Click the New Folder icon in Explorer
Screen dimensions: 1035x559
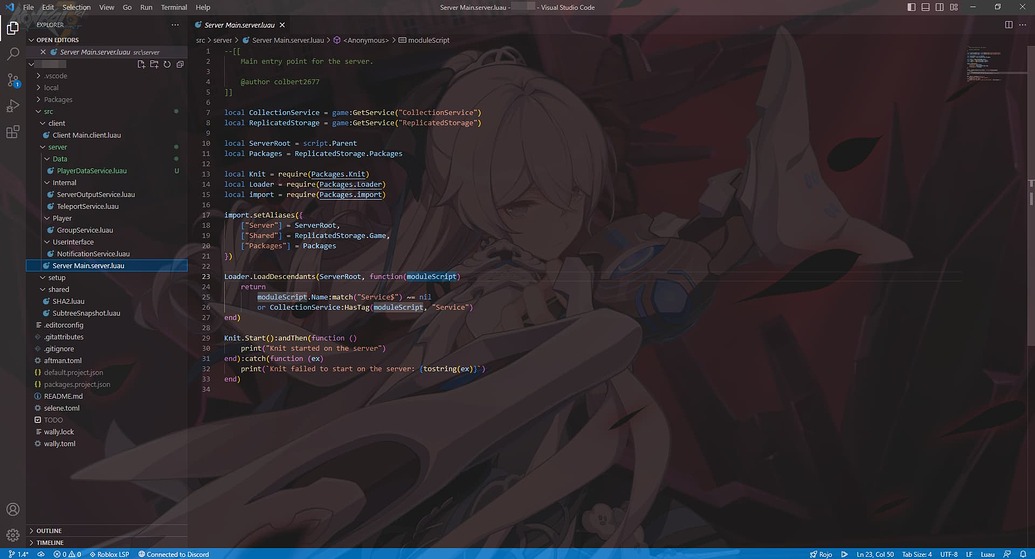[x=154, y=64]
